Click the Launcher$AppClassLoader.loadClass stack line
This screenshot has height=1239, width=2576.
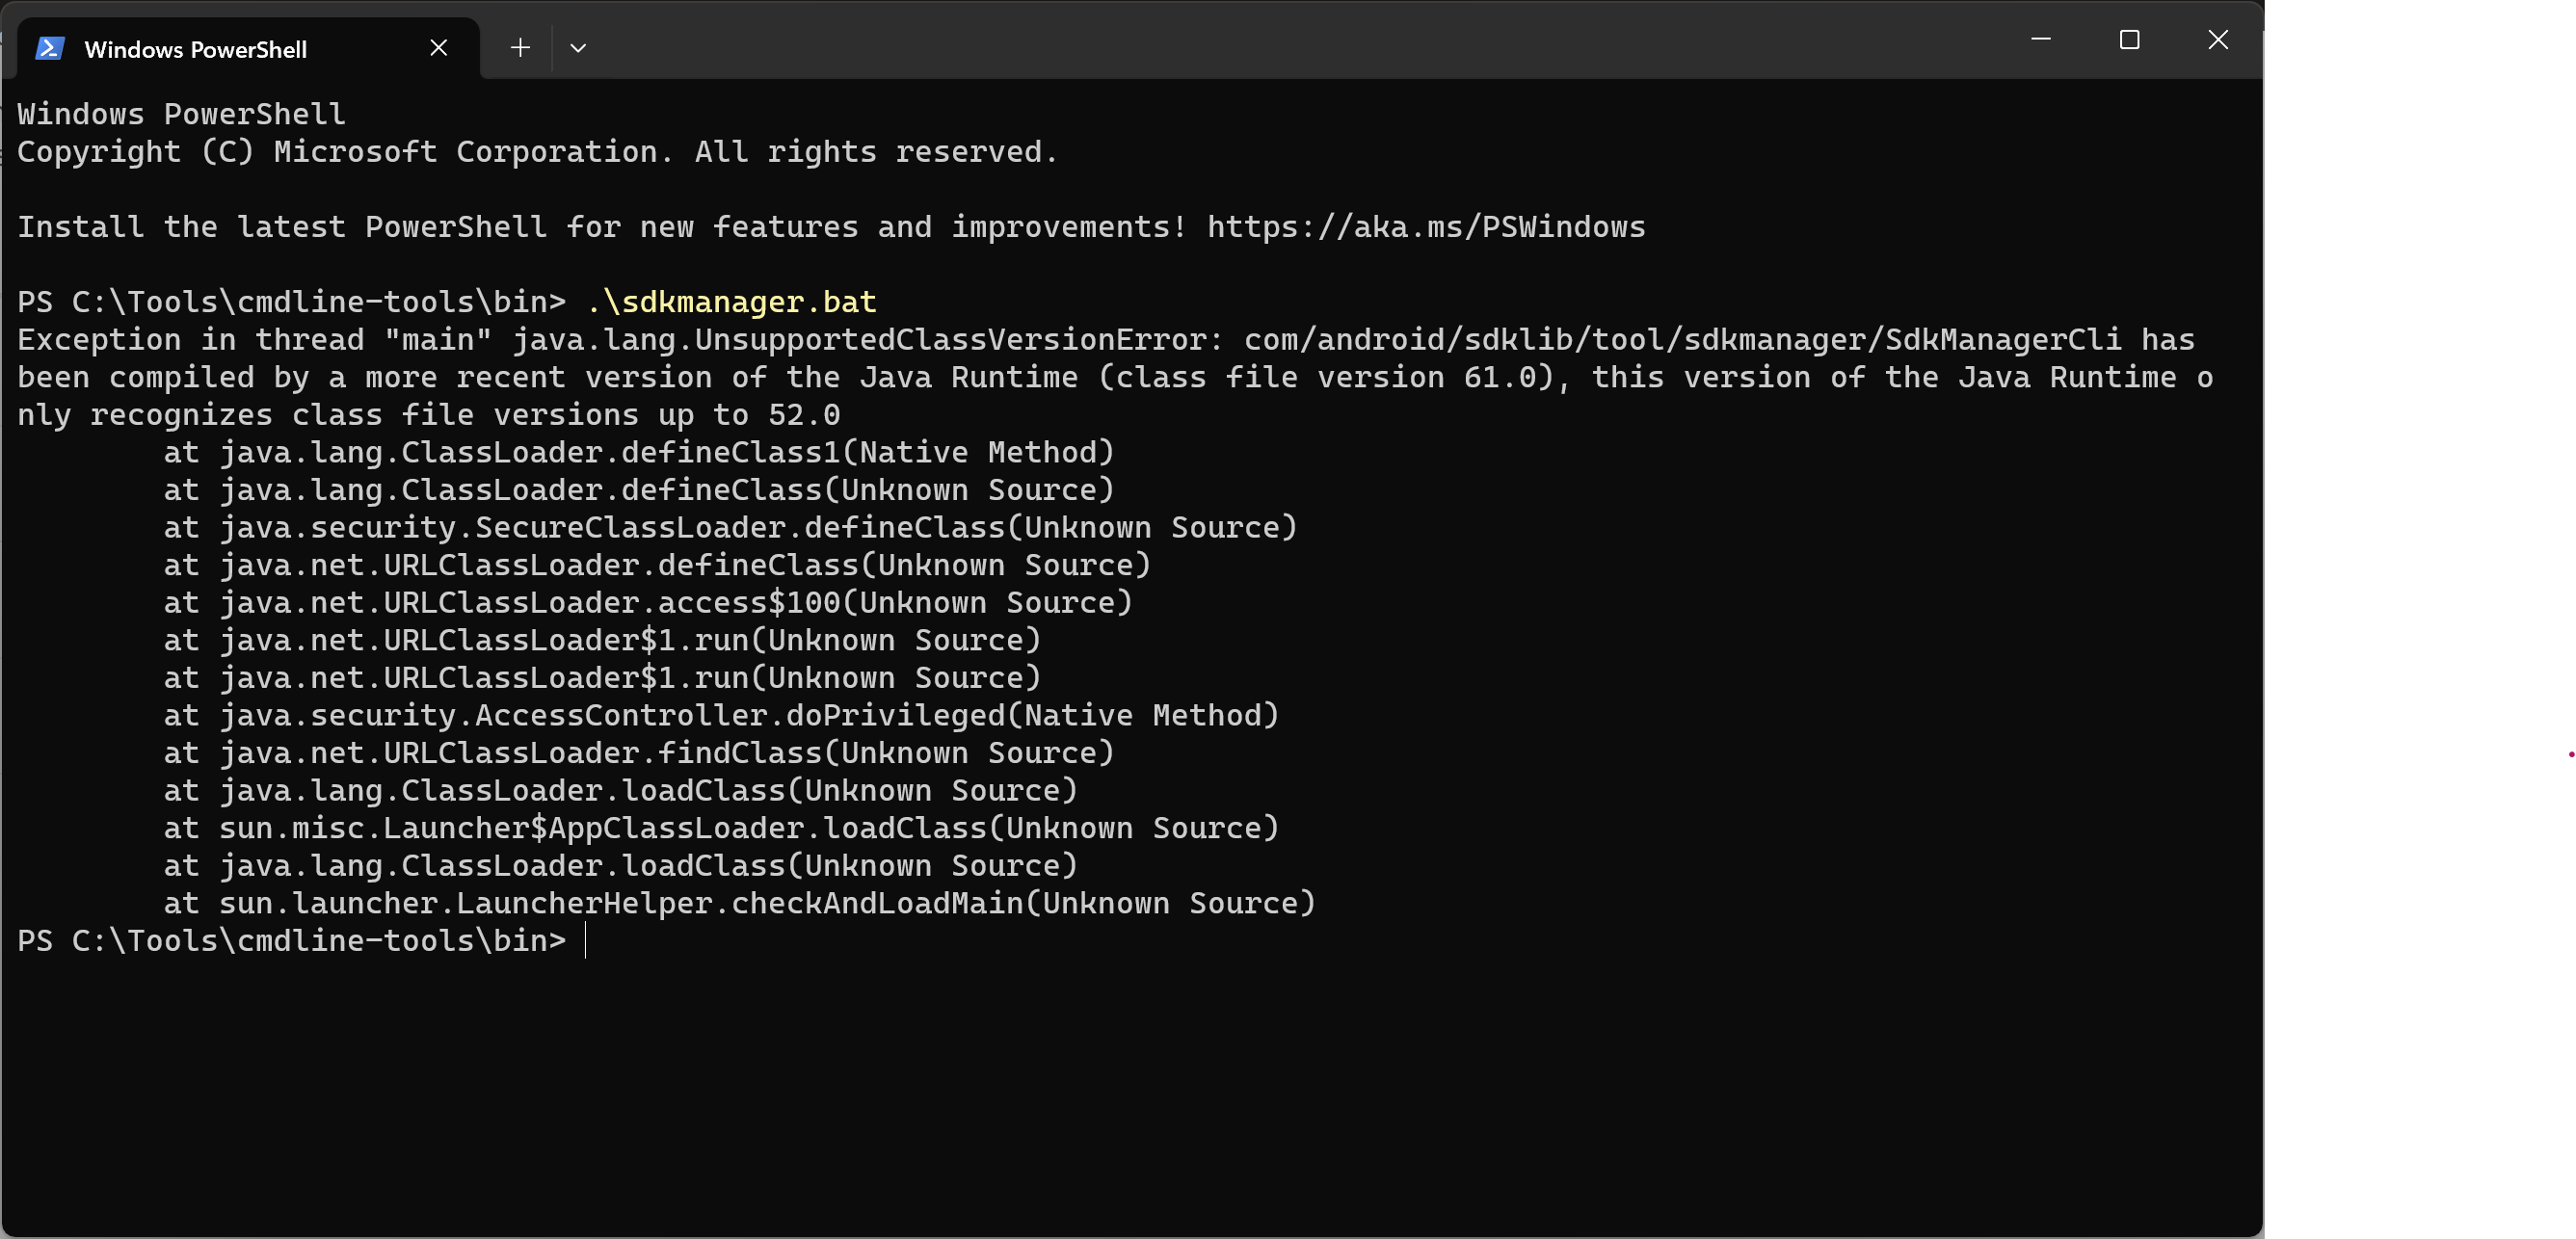click(x=721, y=829)
